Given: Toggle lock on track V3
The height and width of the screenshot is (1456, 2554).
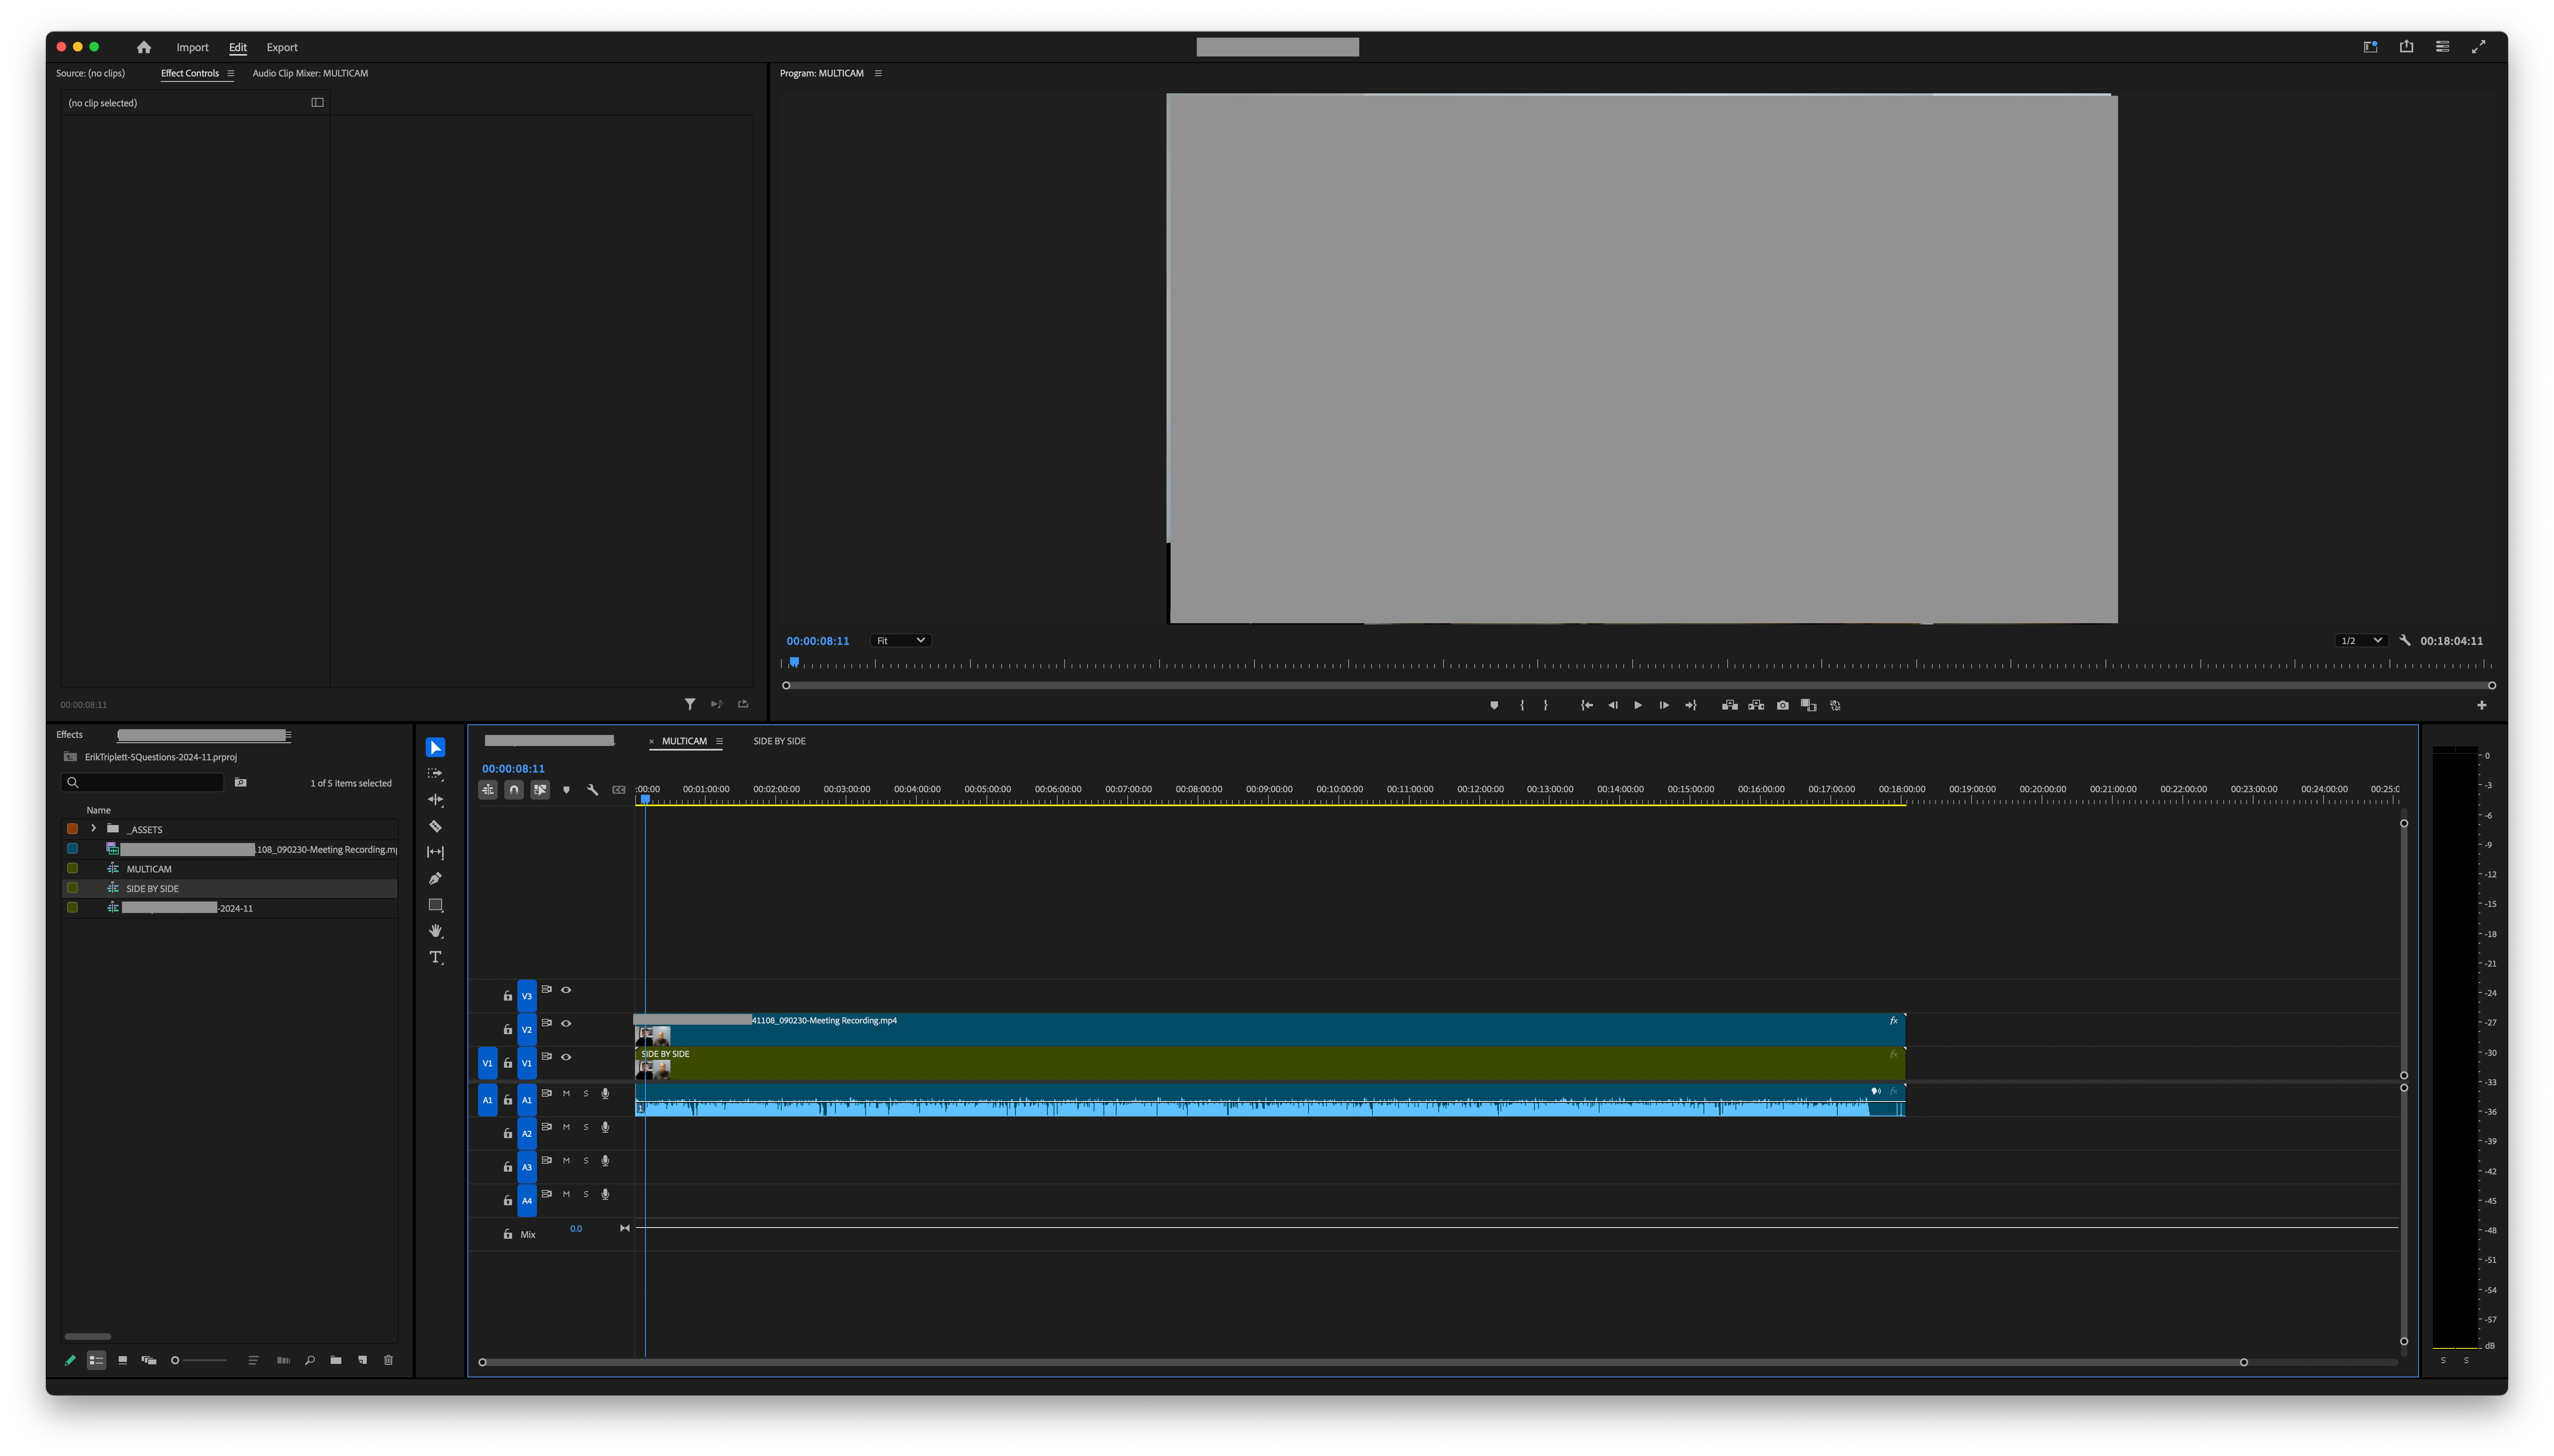Looking at the screenshot, I should tap(507, 996).
